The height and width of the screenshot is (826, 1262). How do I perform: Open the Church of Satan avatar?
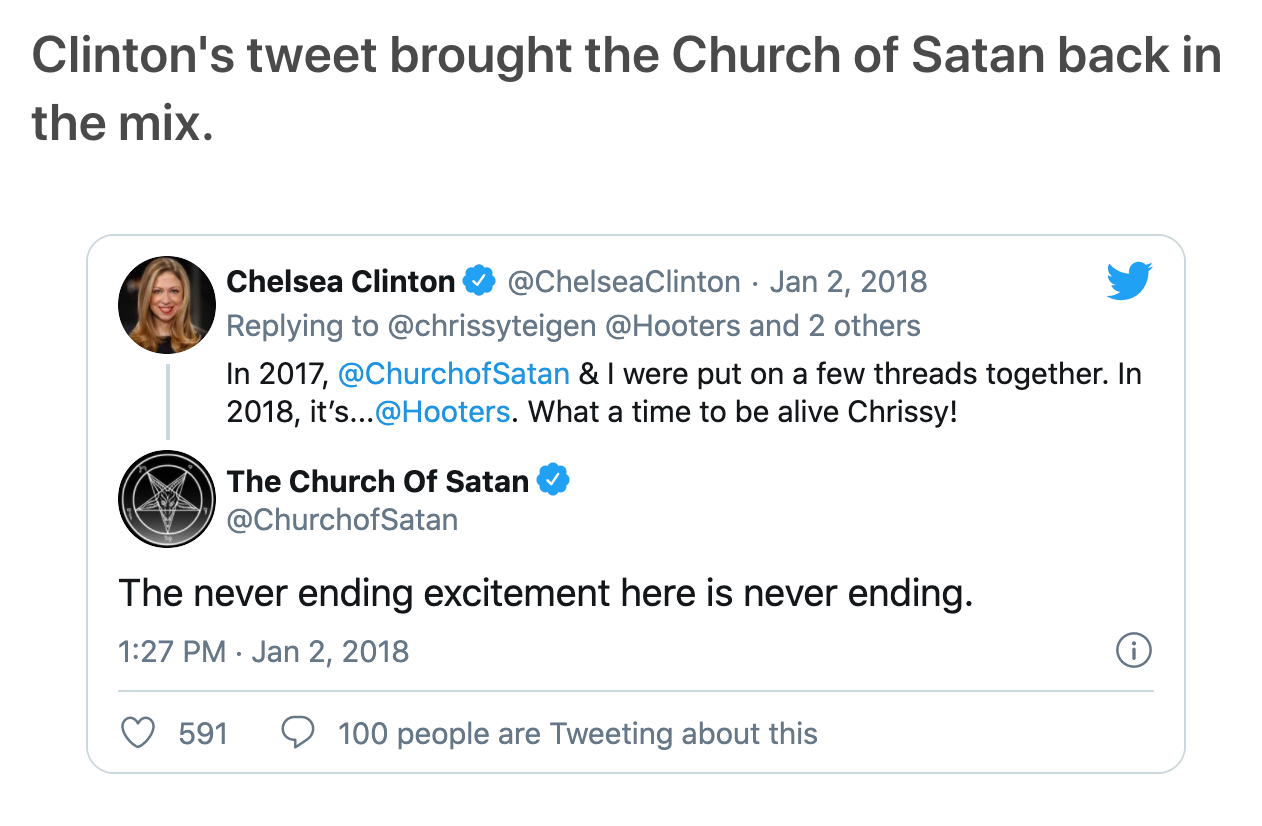tap(167, 500)
